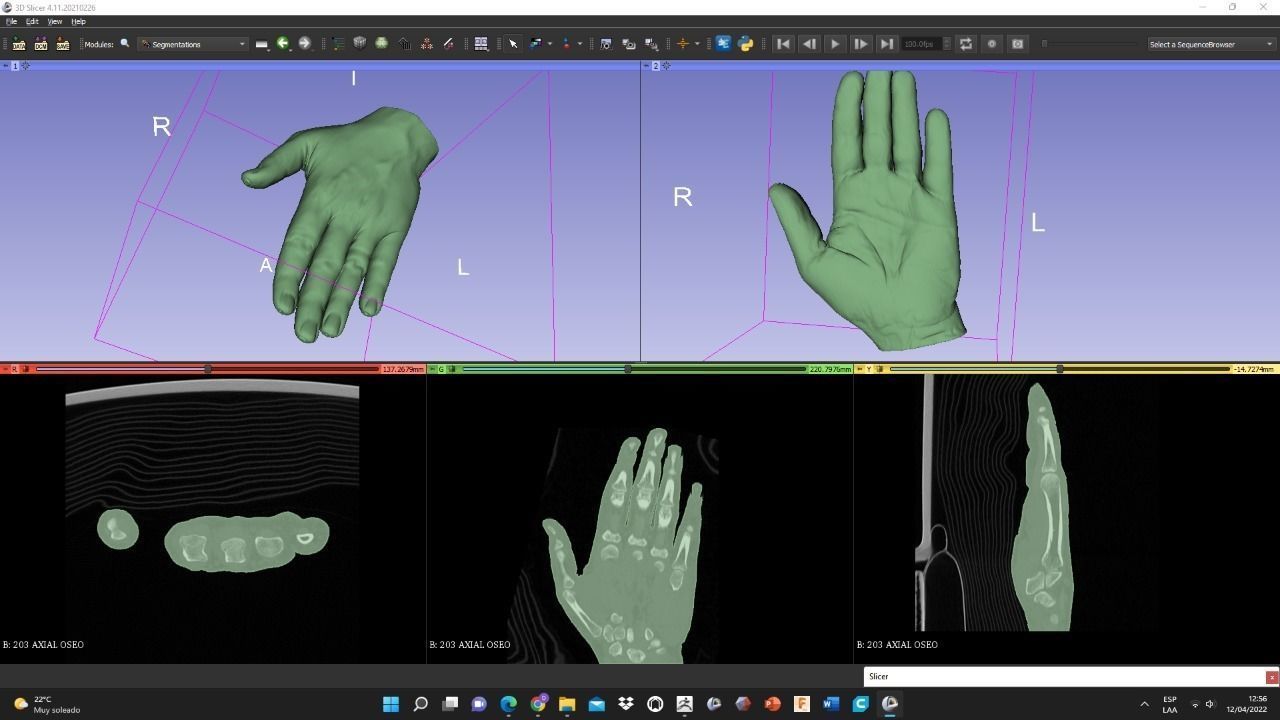Open the Edit menu

(32, 21)
